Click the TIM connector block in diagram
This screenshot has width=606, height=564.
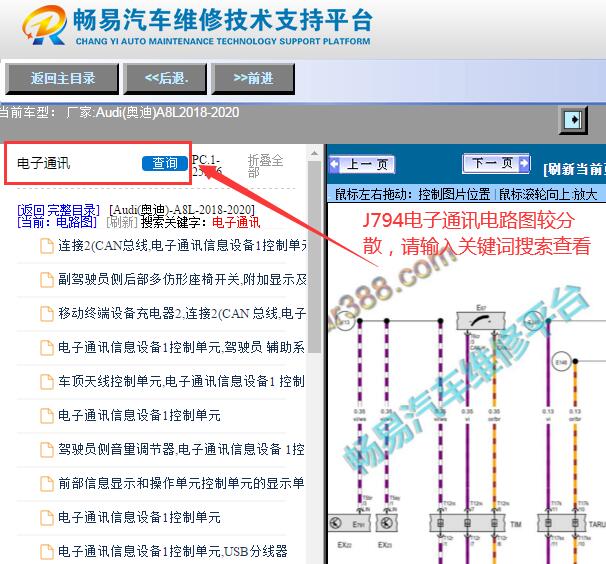468,523
